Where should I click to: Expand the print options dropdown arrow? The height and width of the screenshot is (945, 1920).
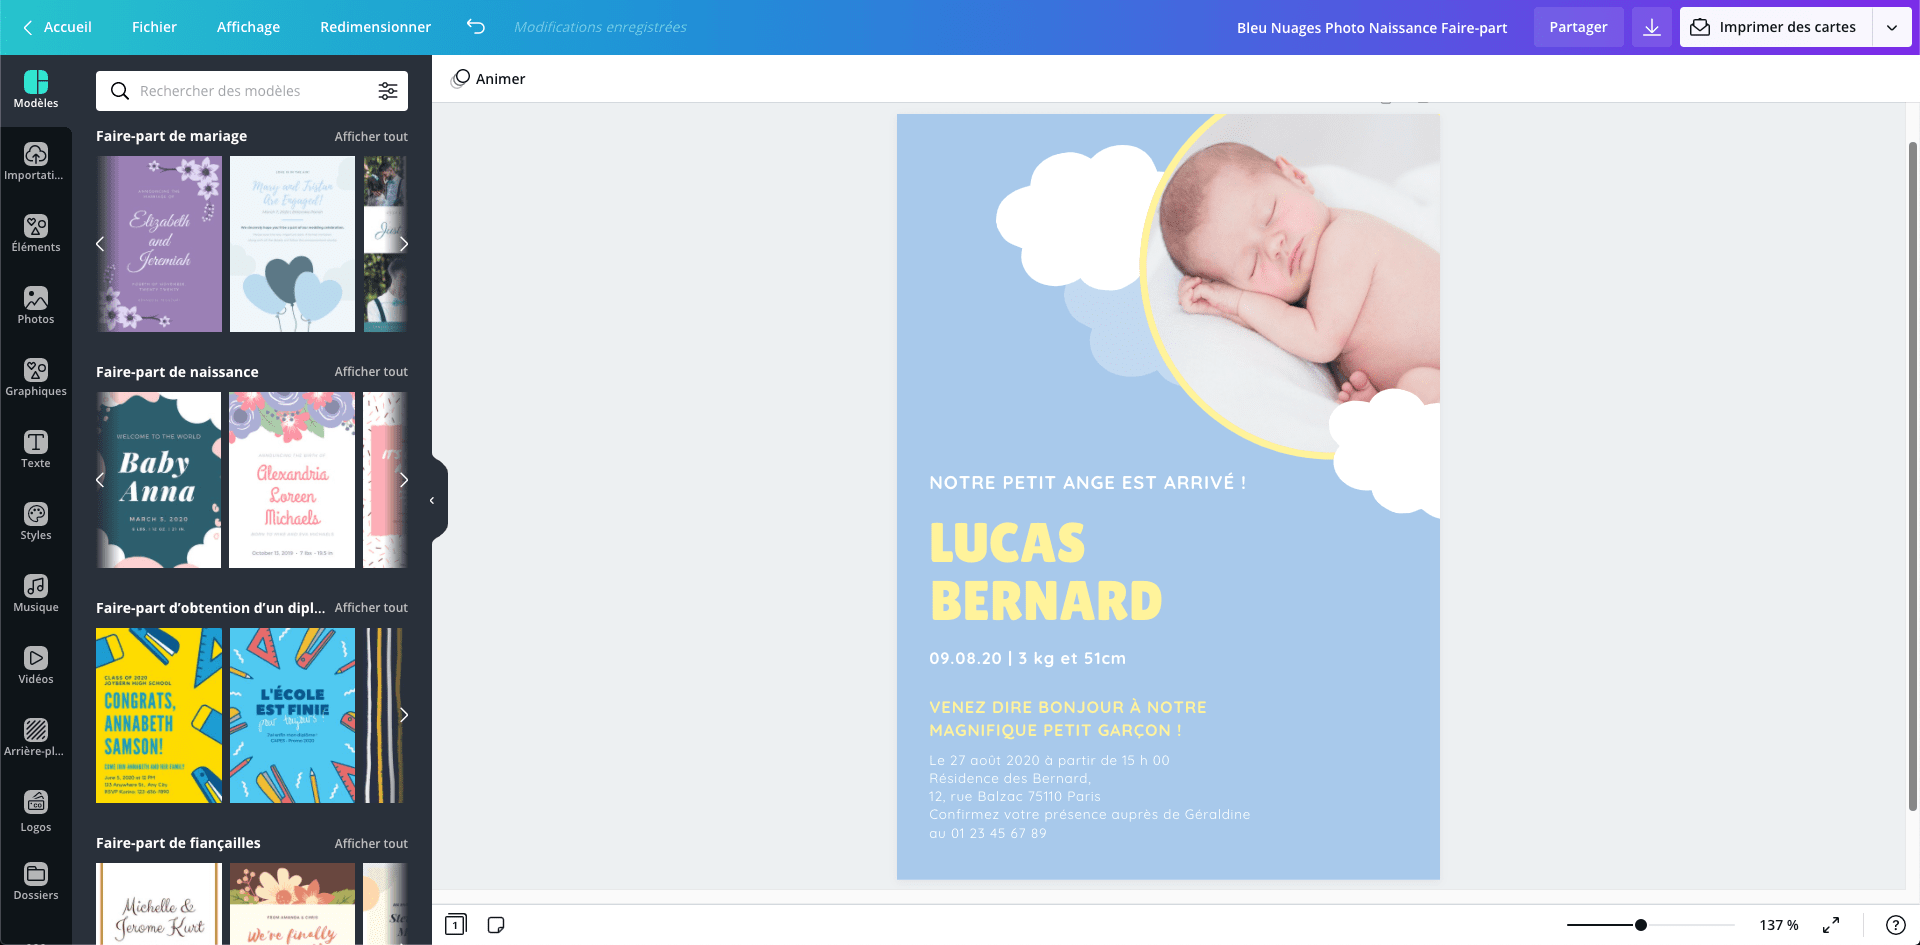1892,27
